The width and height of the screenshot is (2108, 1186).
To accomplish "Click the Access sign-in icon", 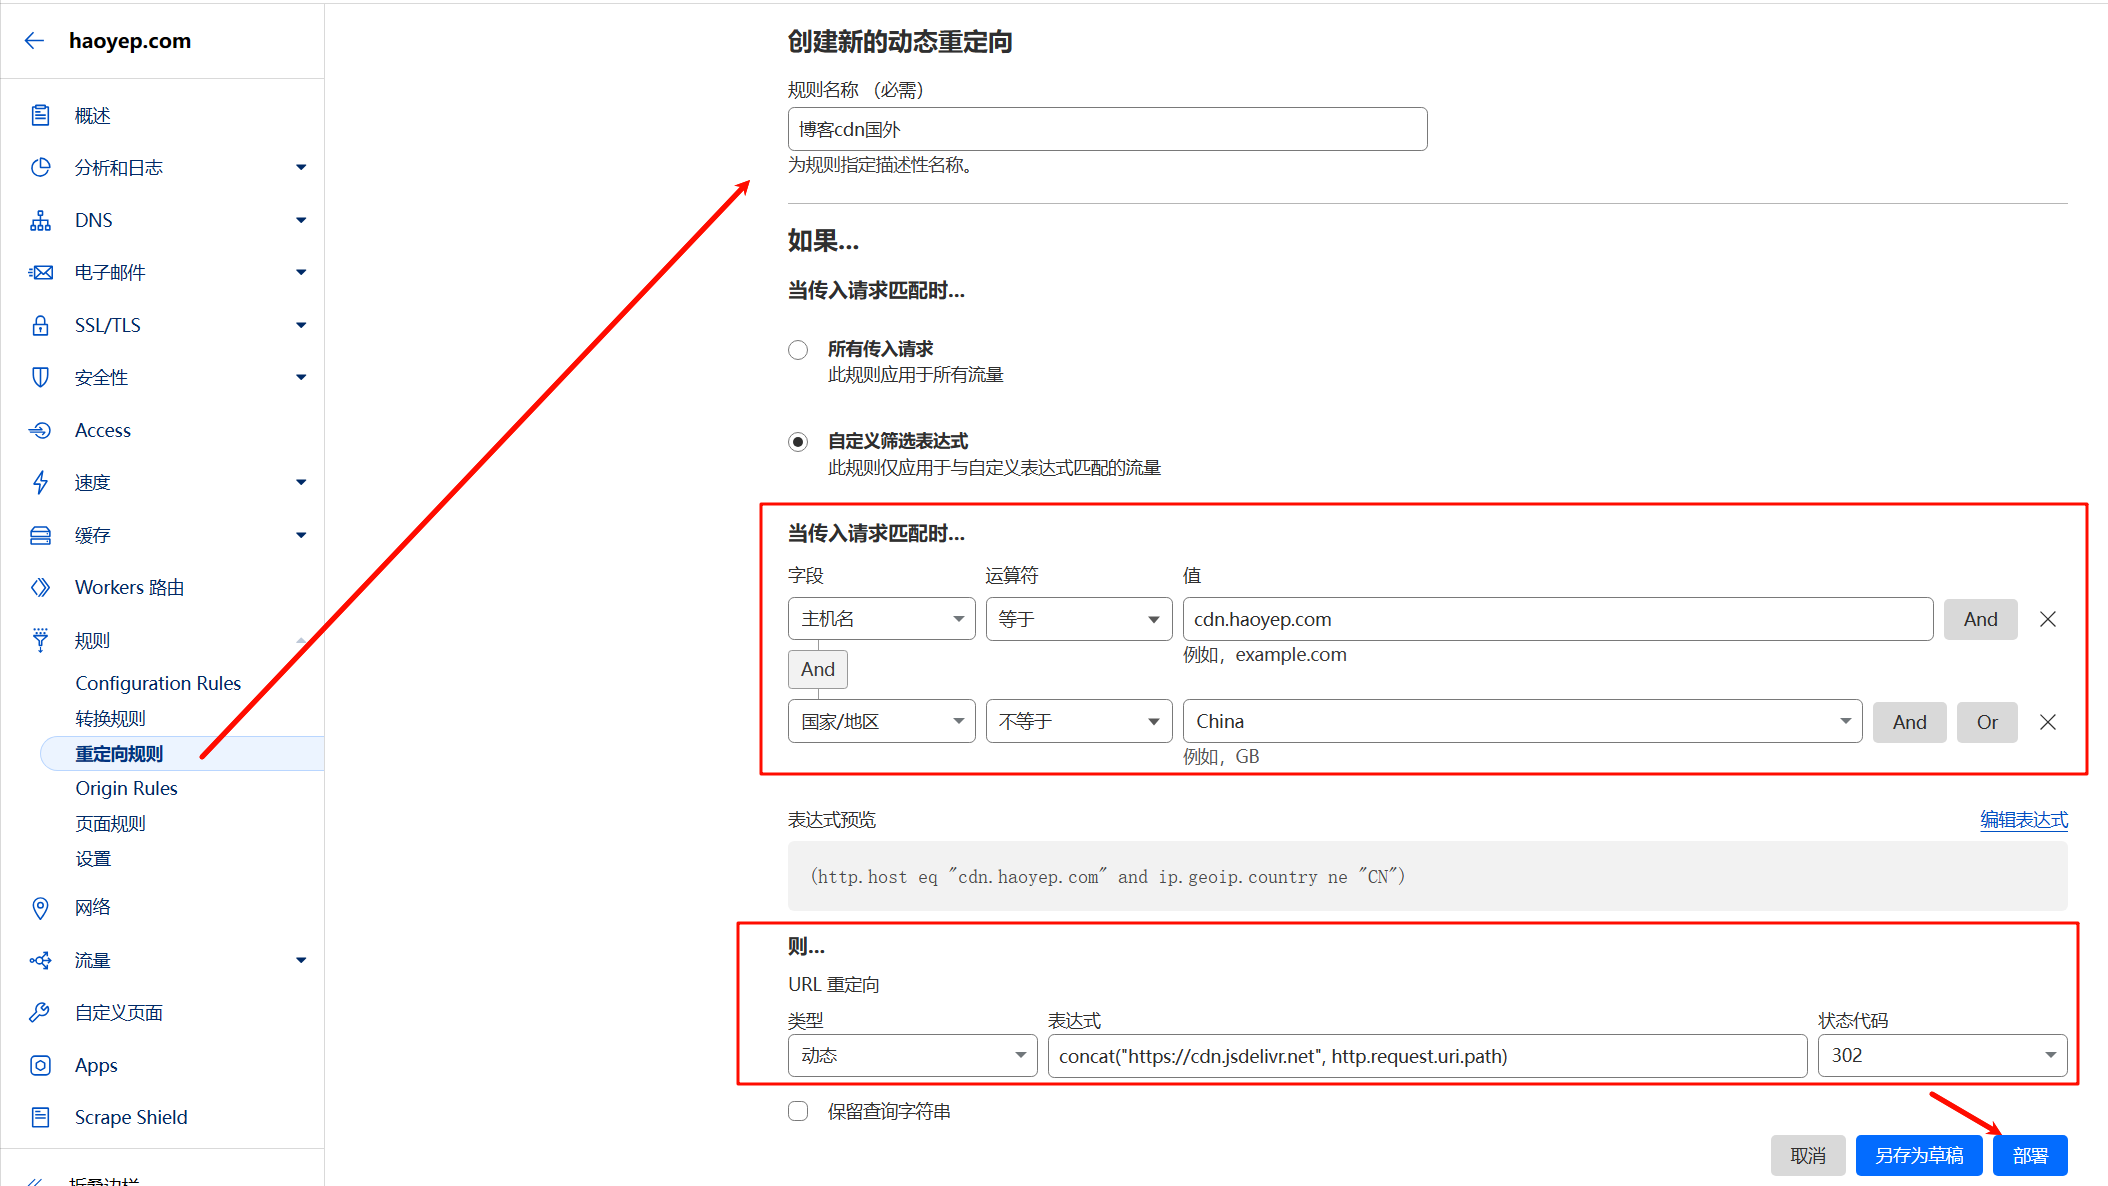I will (40, 430).
